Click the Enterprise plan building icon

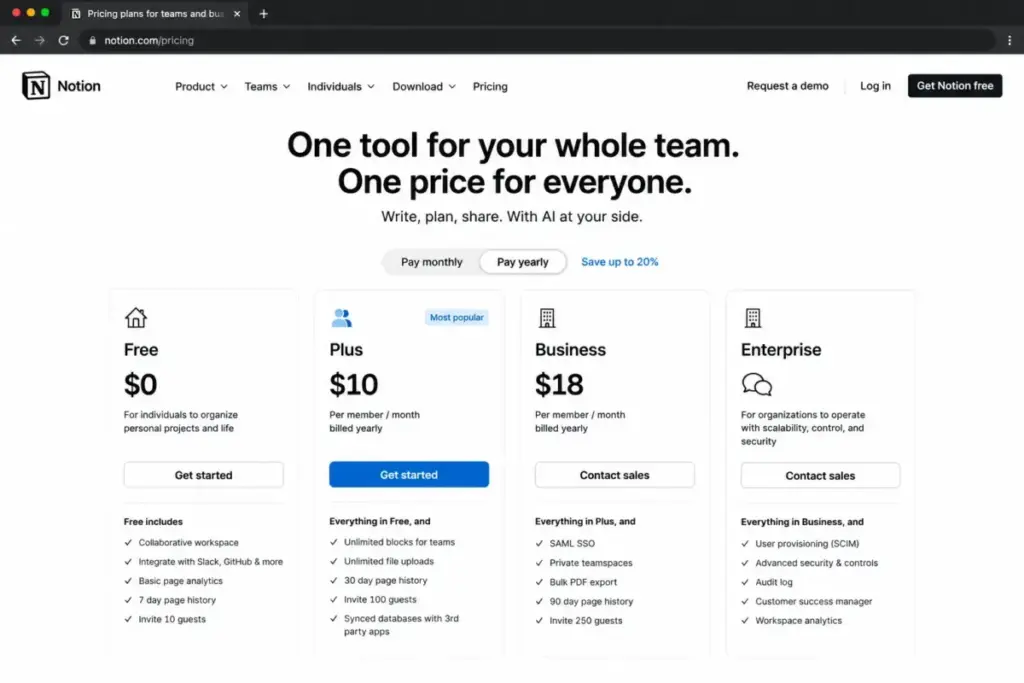(752, 318)
